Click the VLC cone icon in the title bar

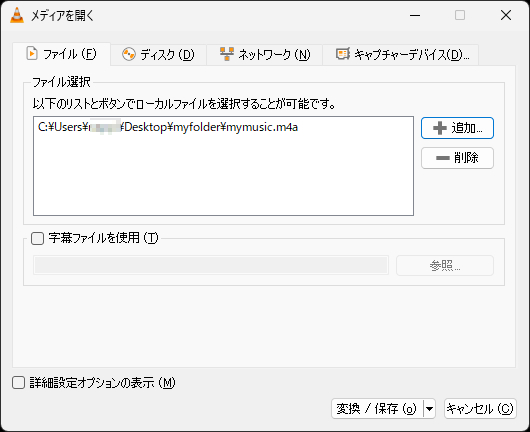coord(17,15)
